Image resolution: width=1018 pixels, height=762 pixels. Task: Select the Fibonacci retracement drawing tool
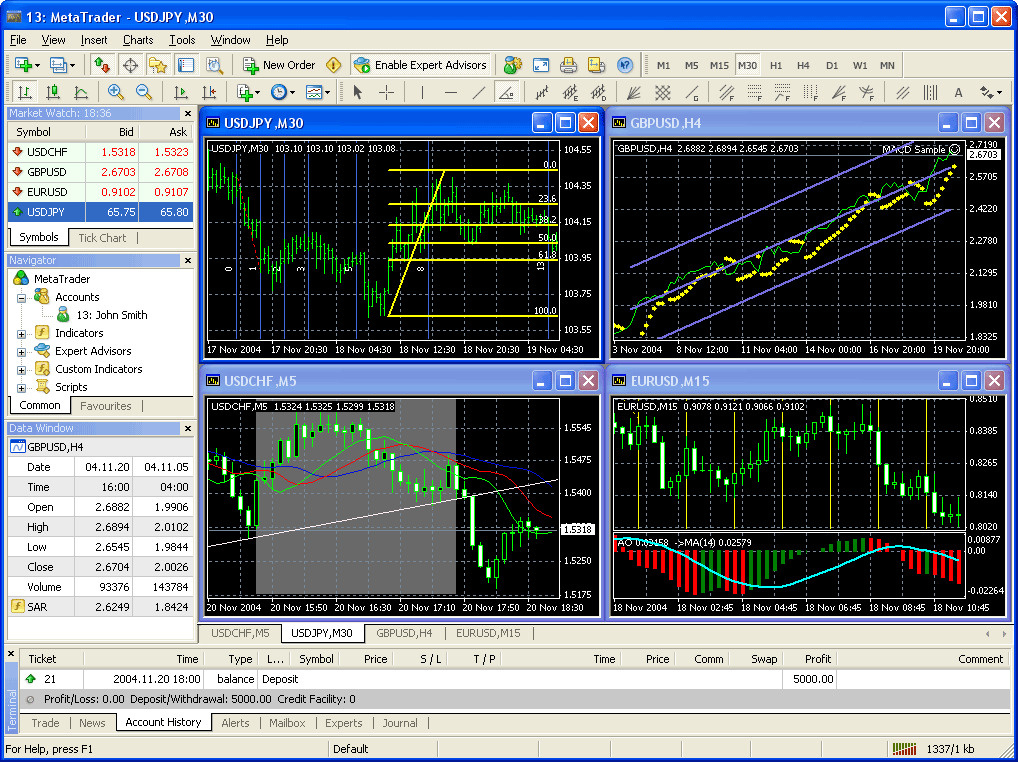pos(727,92)
